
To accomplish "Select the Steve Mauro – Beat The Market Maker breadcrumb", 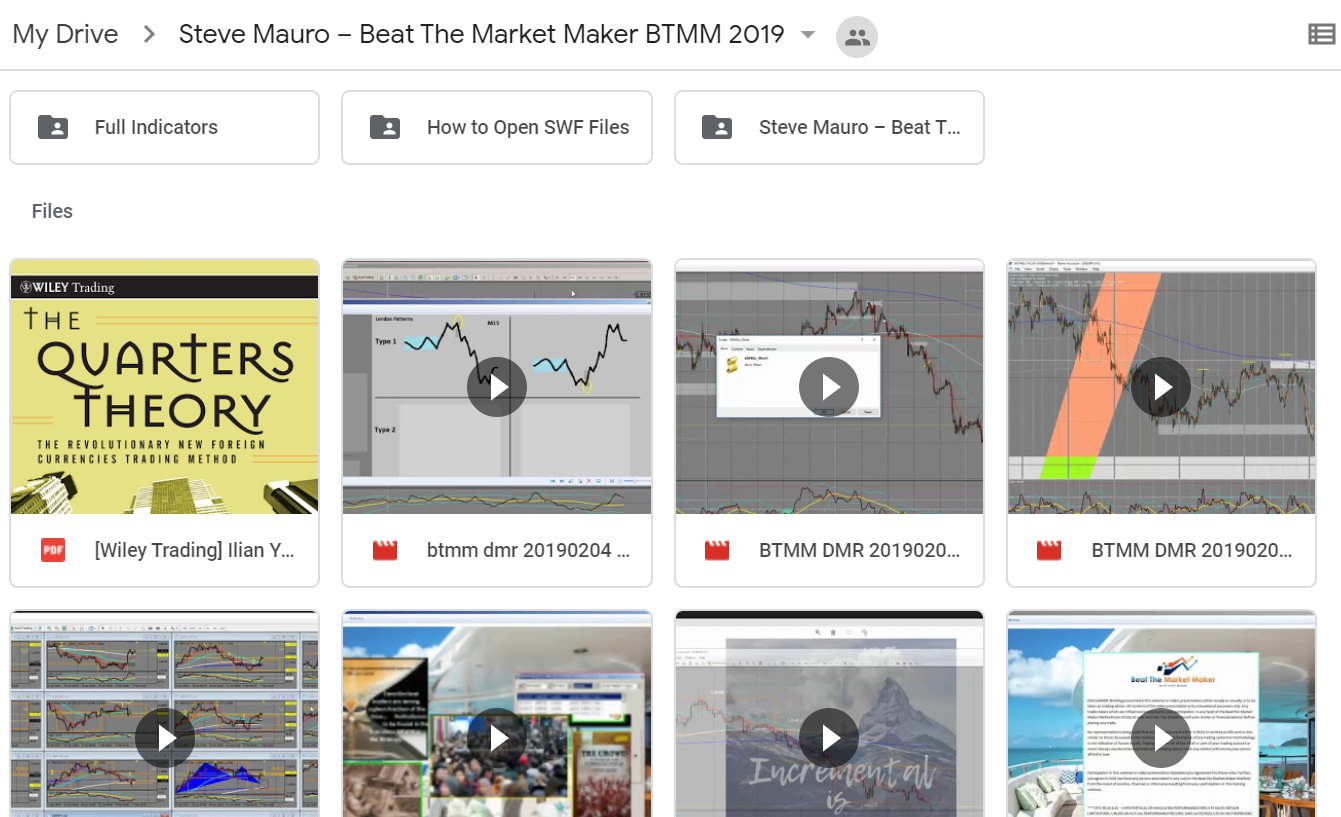I will pyautogui.click(x=481, y=34).
